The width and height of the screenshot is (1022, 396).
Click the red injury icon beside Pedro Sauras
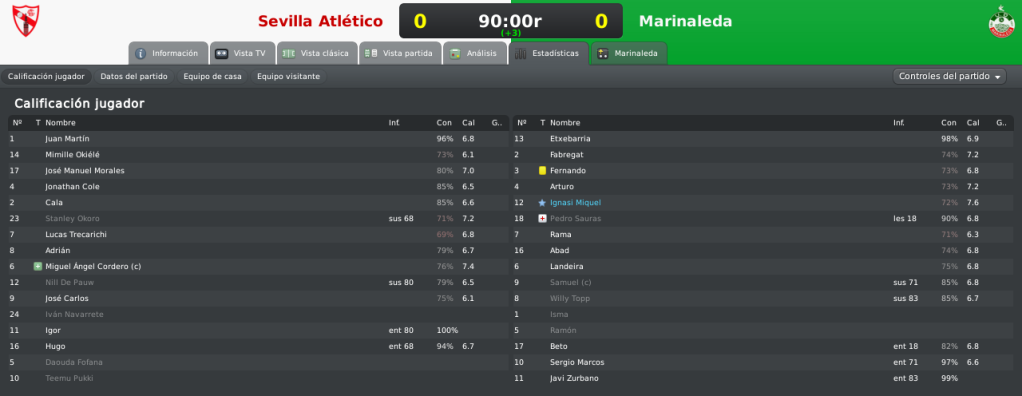click(542, 218)
